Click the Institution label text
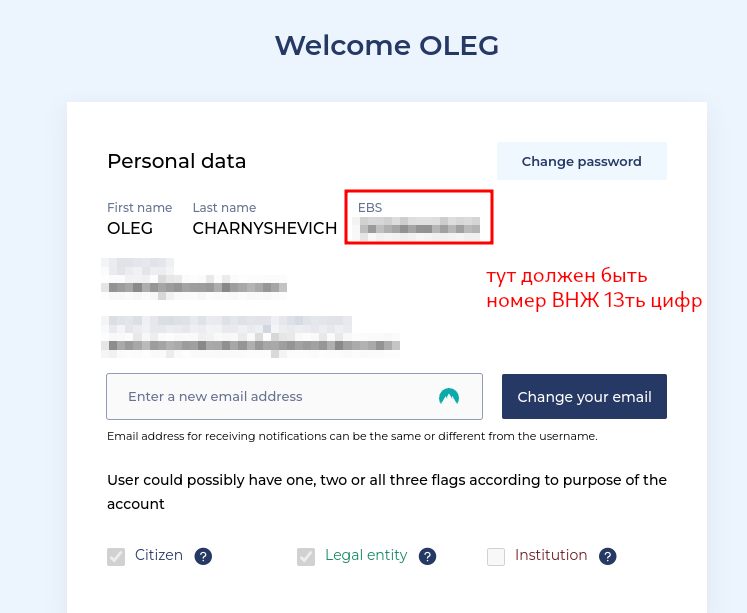 551,555
